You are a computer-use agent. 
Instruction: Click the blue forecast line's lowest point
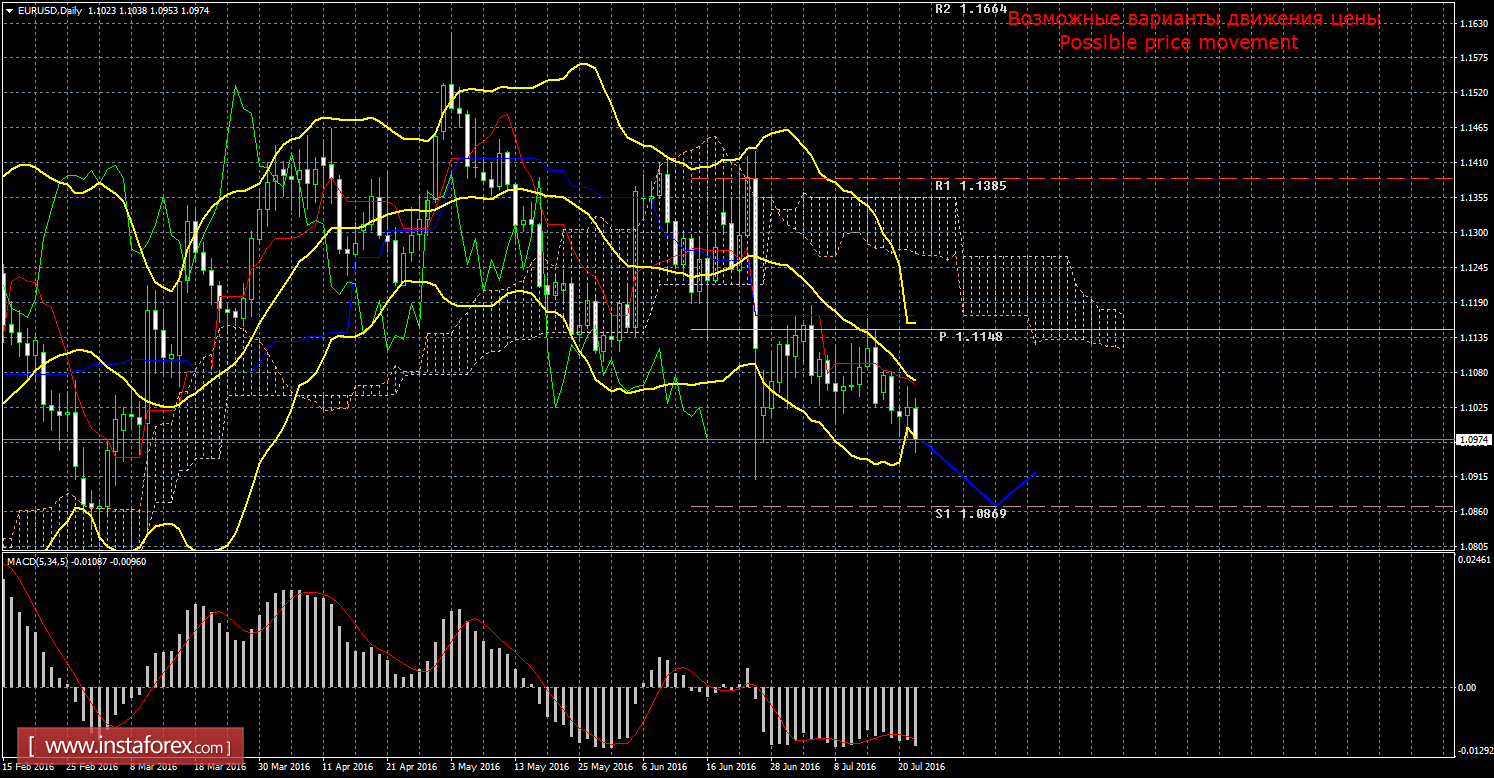993,505
